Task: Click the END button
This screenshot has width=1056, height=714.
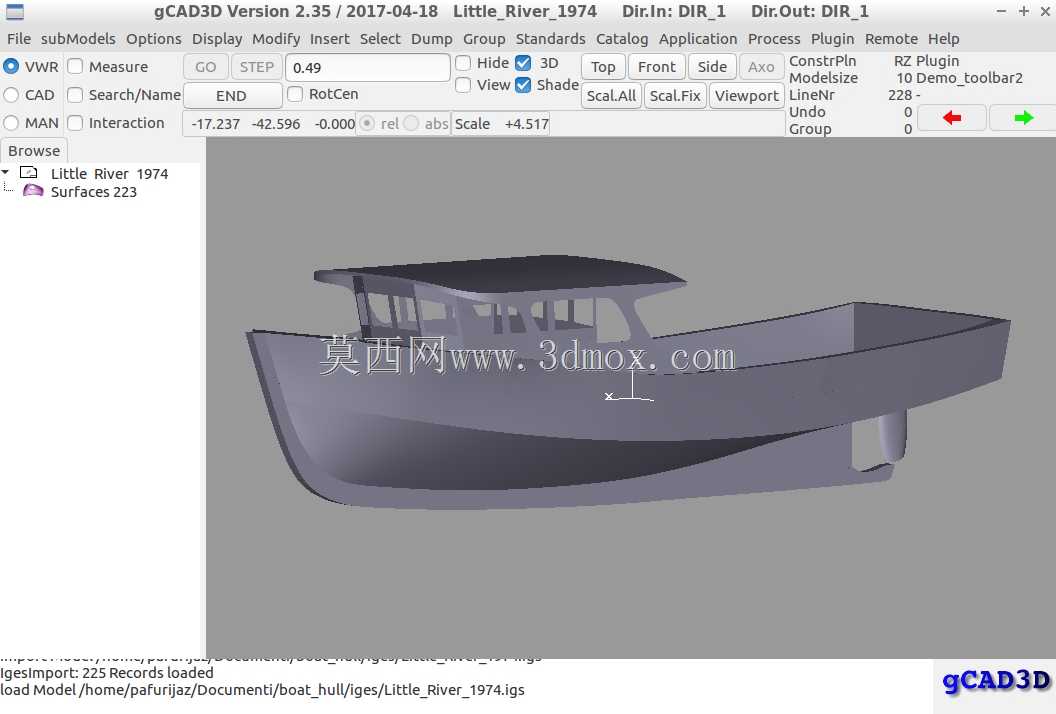Action: (x=232, y=96)
